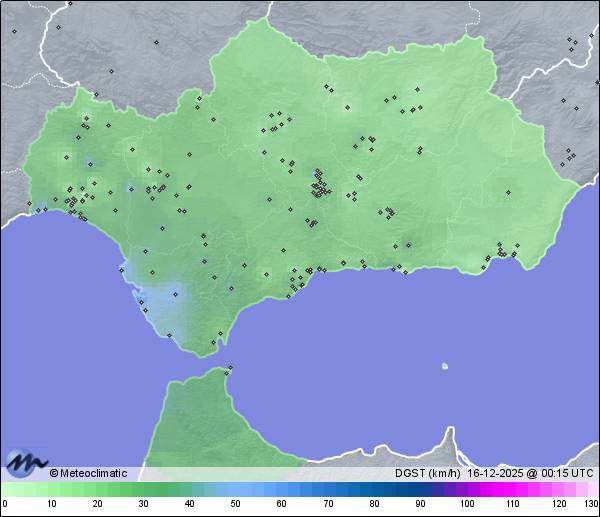Click the © Meteoclimatic copyright text
This screenshot has width=600, height=517.
[x=88, y=473]
